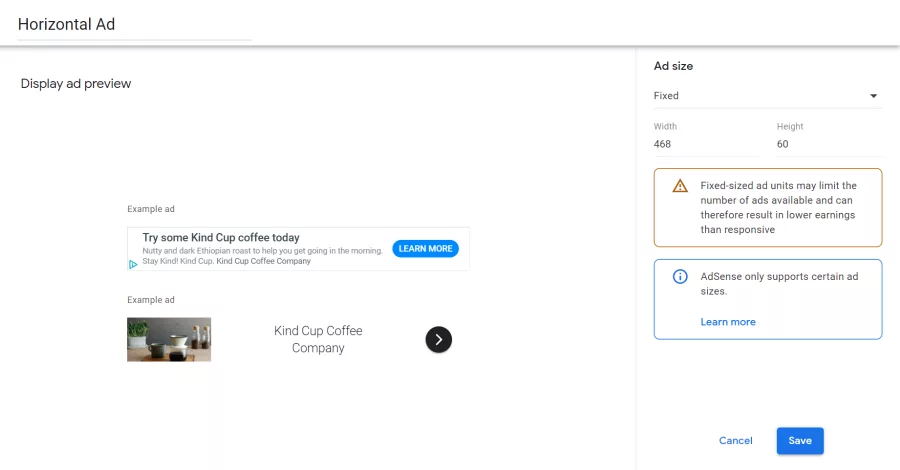This screenshot has width=900, height=470.
Task: Click the blue info circle icon
Action: tap(680, 277)
